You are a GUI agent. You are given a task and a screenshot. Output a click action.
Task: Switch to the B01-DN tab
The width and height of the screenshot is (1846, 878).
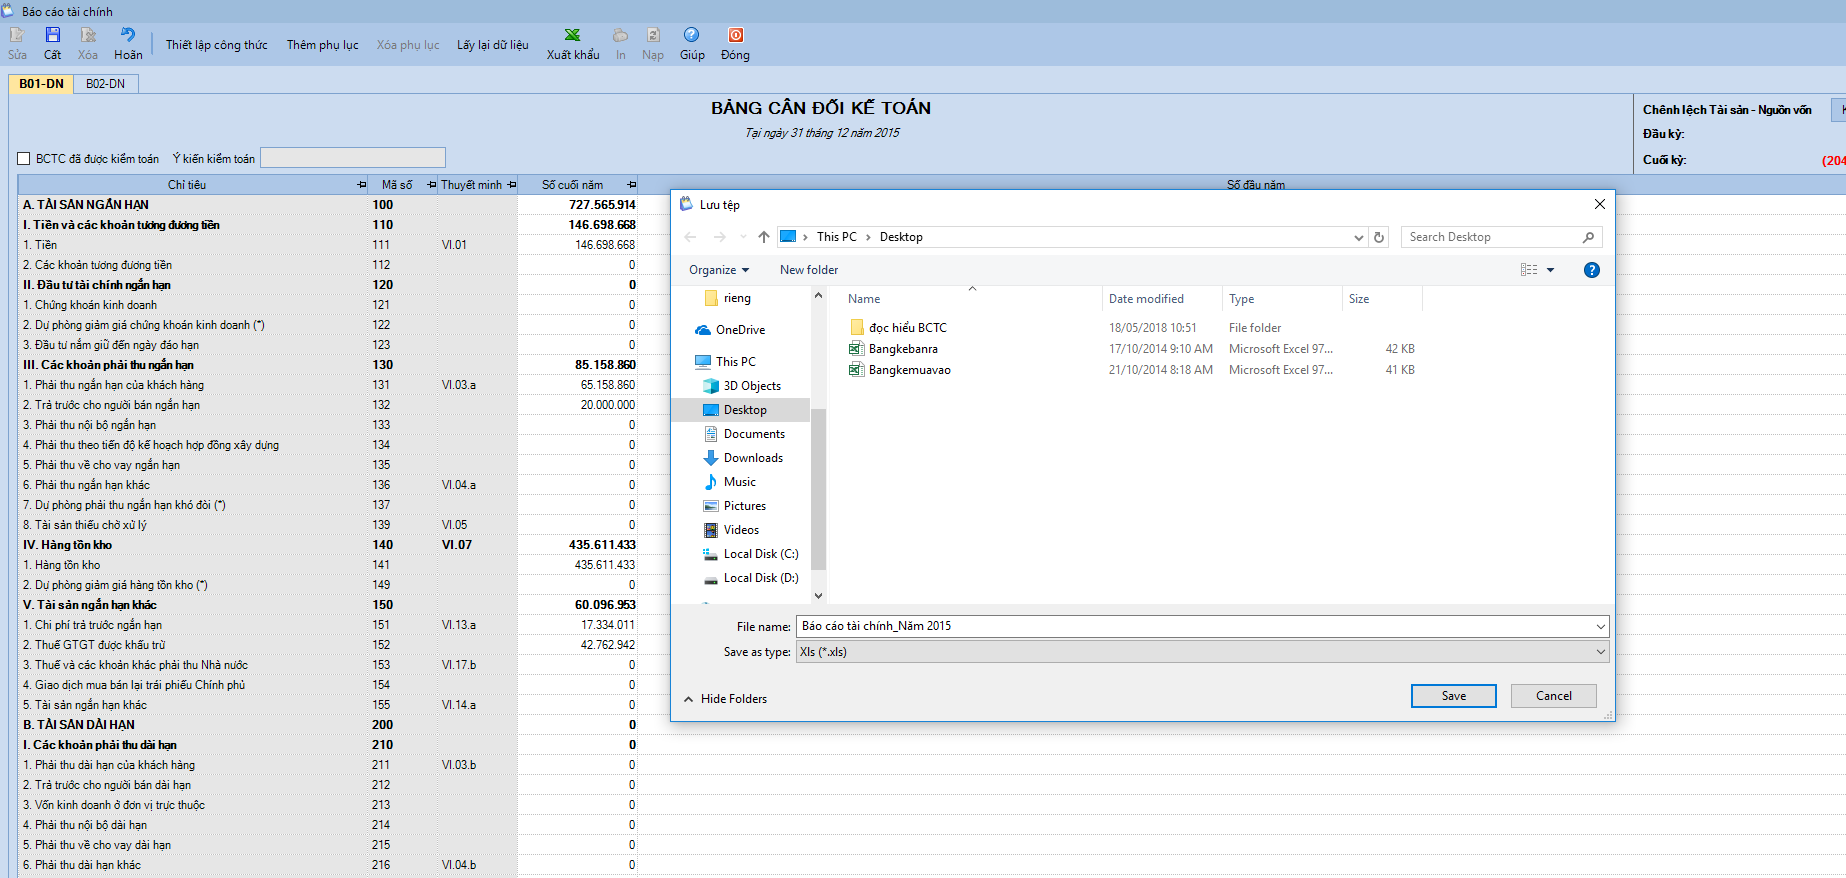coord(41,84)
